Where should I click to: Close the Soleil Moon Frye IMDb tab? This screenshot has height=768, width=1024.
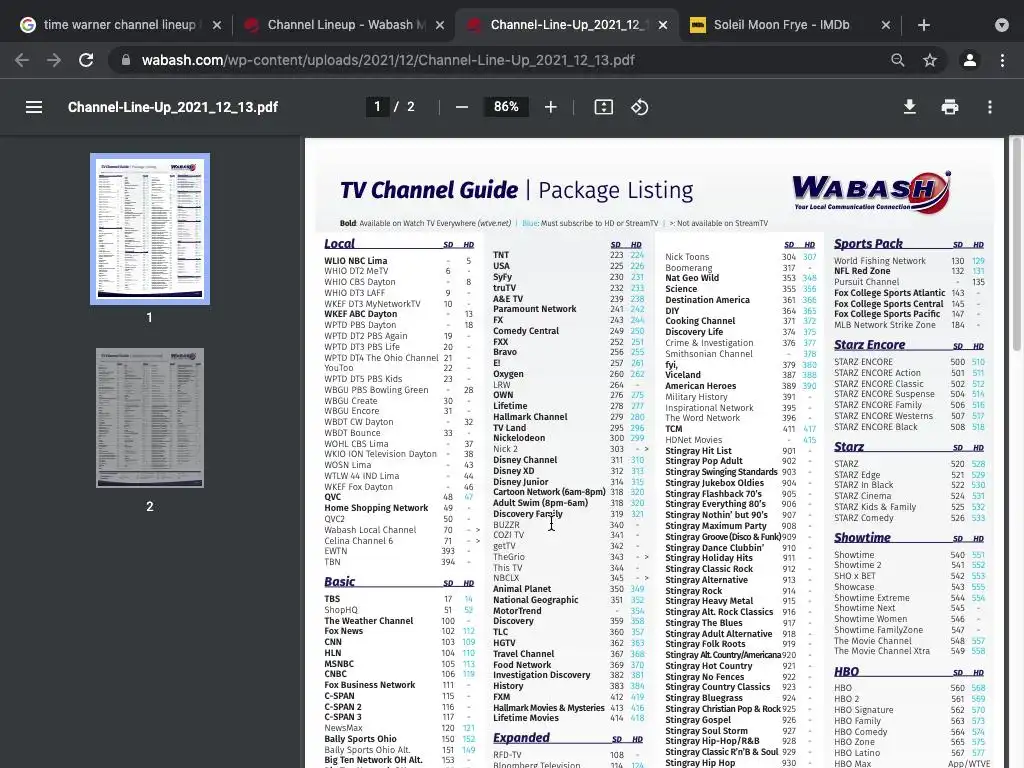[x=886, y=25]
